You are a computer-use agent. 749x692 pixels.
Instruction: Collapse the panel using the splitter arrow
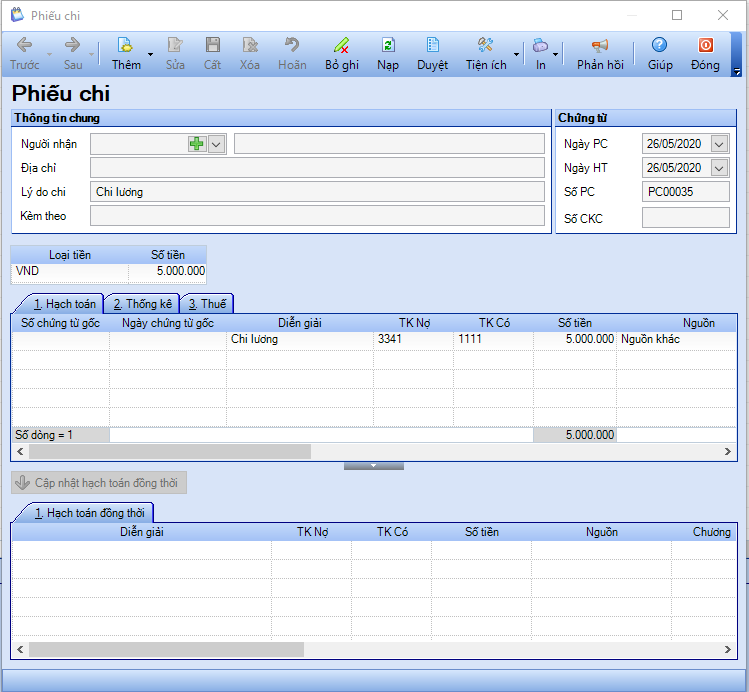tap(374, 466)
